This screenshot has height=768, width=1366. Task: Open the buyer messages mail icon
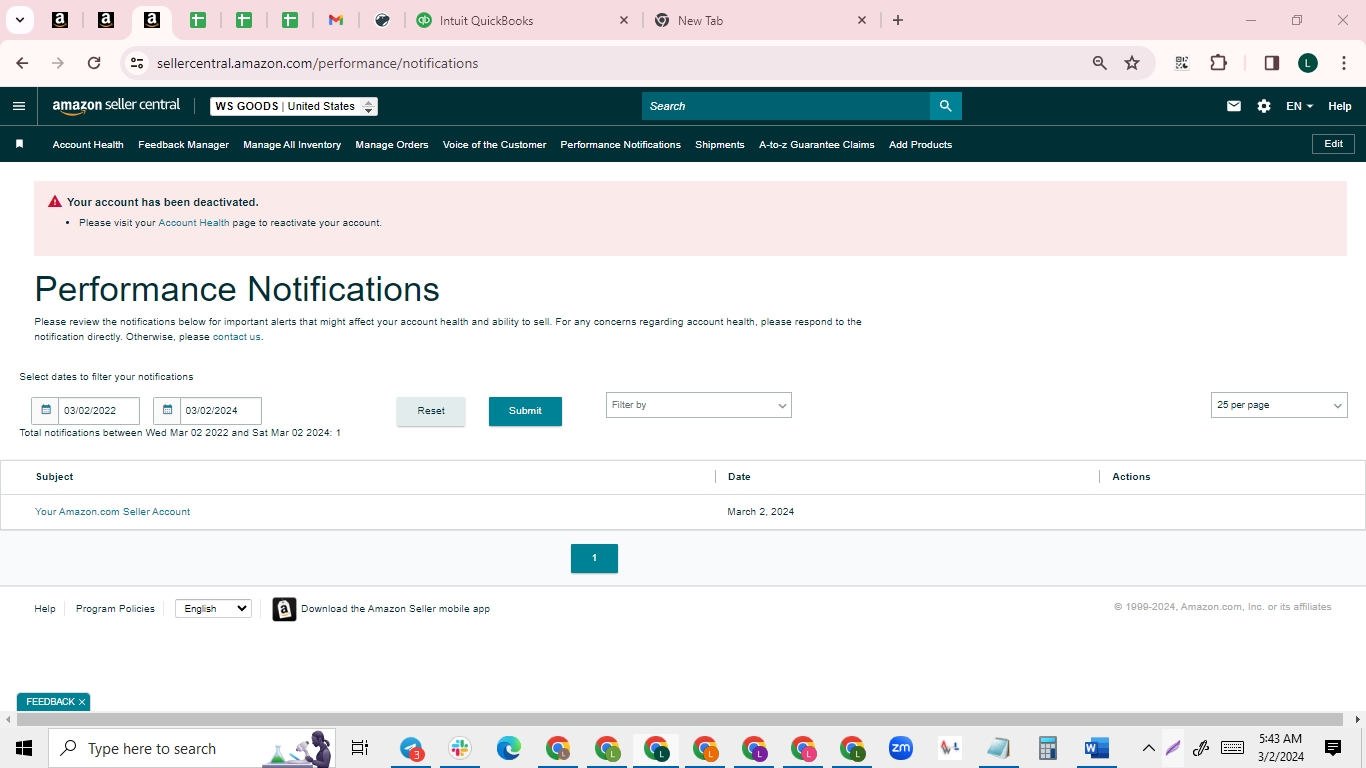click(1234, 106)
